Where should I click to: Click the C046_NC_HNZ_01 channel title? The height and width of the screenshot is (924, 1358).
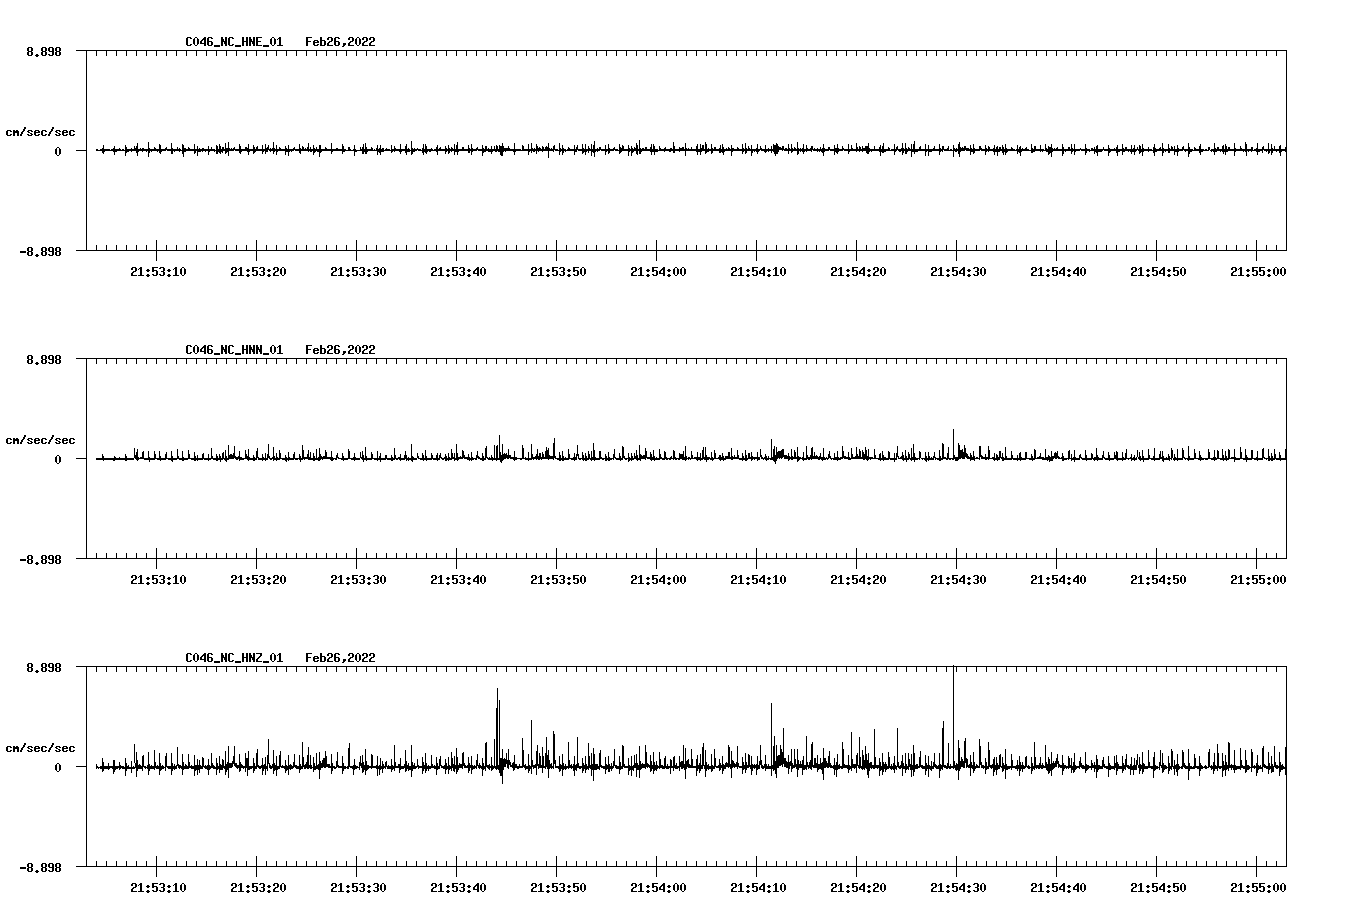[x=234, y=658]
